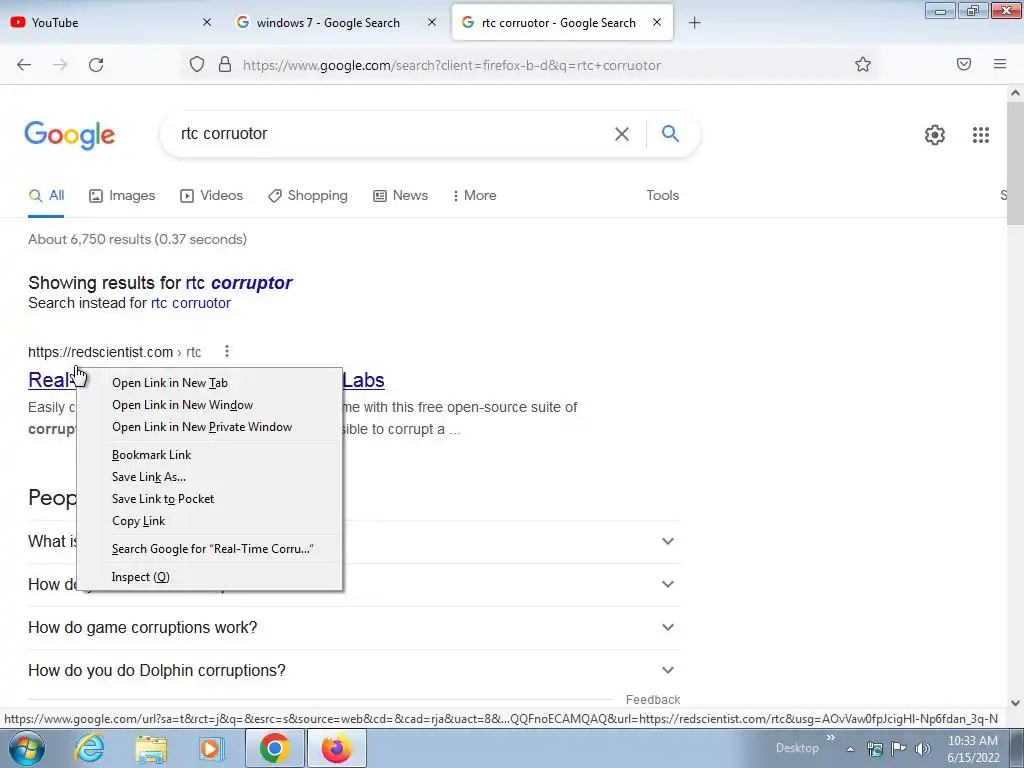Click the forward navigation arrow

(x=60, y=65)
